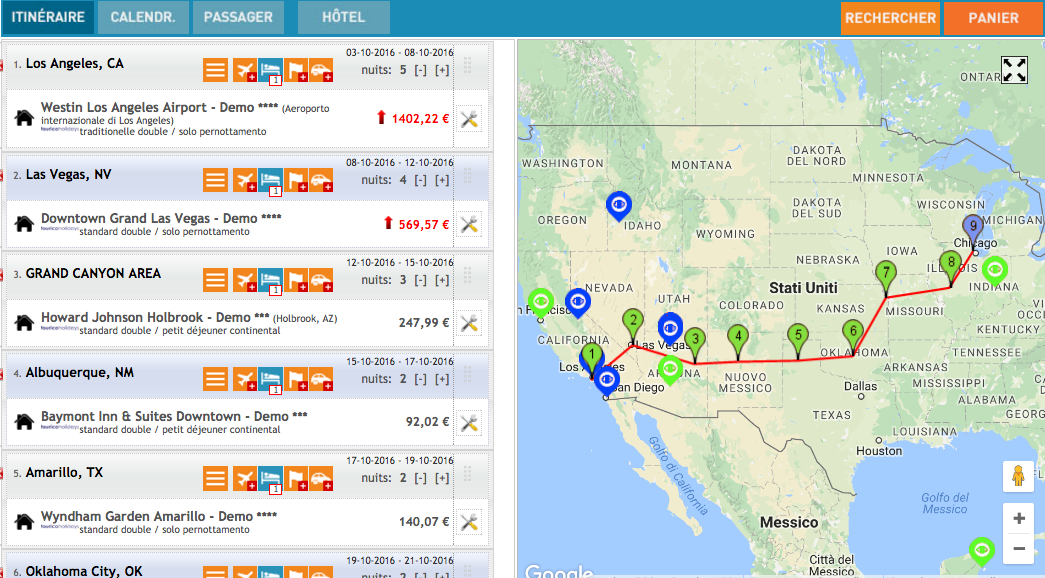Add a rental car to Amarillo
The height and width of the screenshot is (578, 1045).
click(x=321, y=478)
